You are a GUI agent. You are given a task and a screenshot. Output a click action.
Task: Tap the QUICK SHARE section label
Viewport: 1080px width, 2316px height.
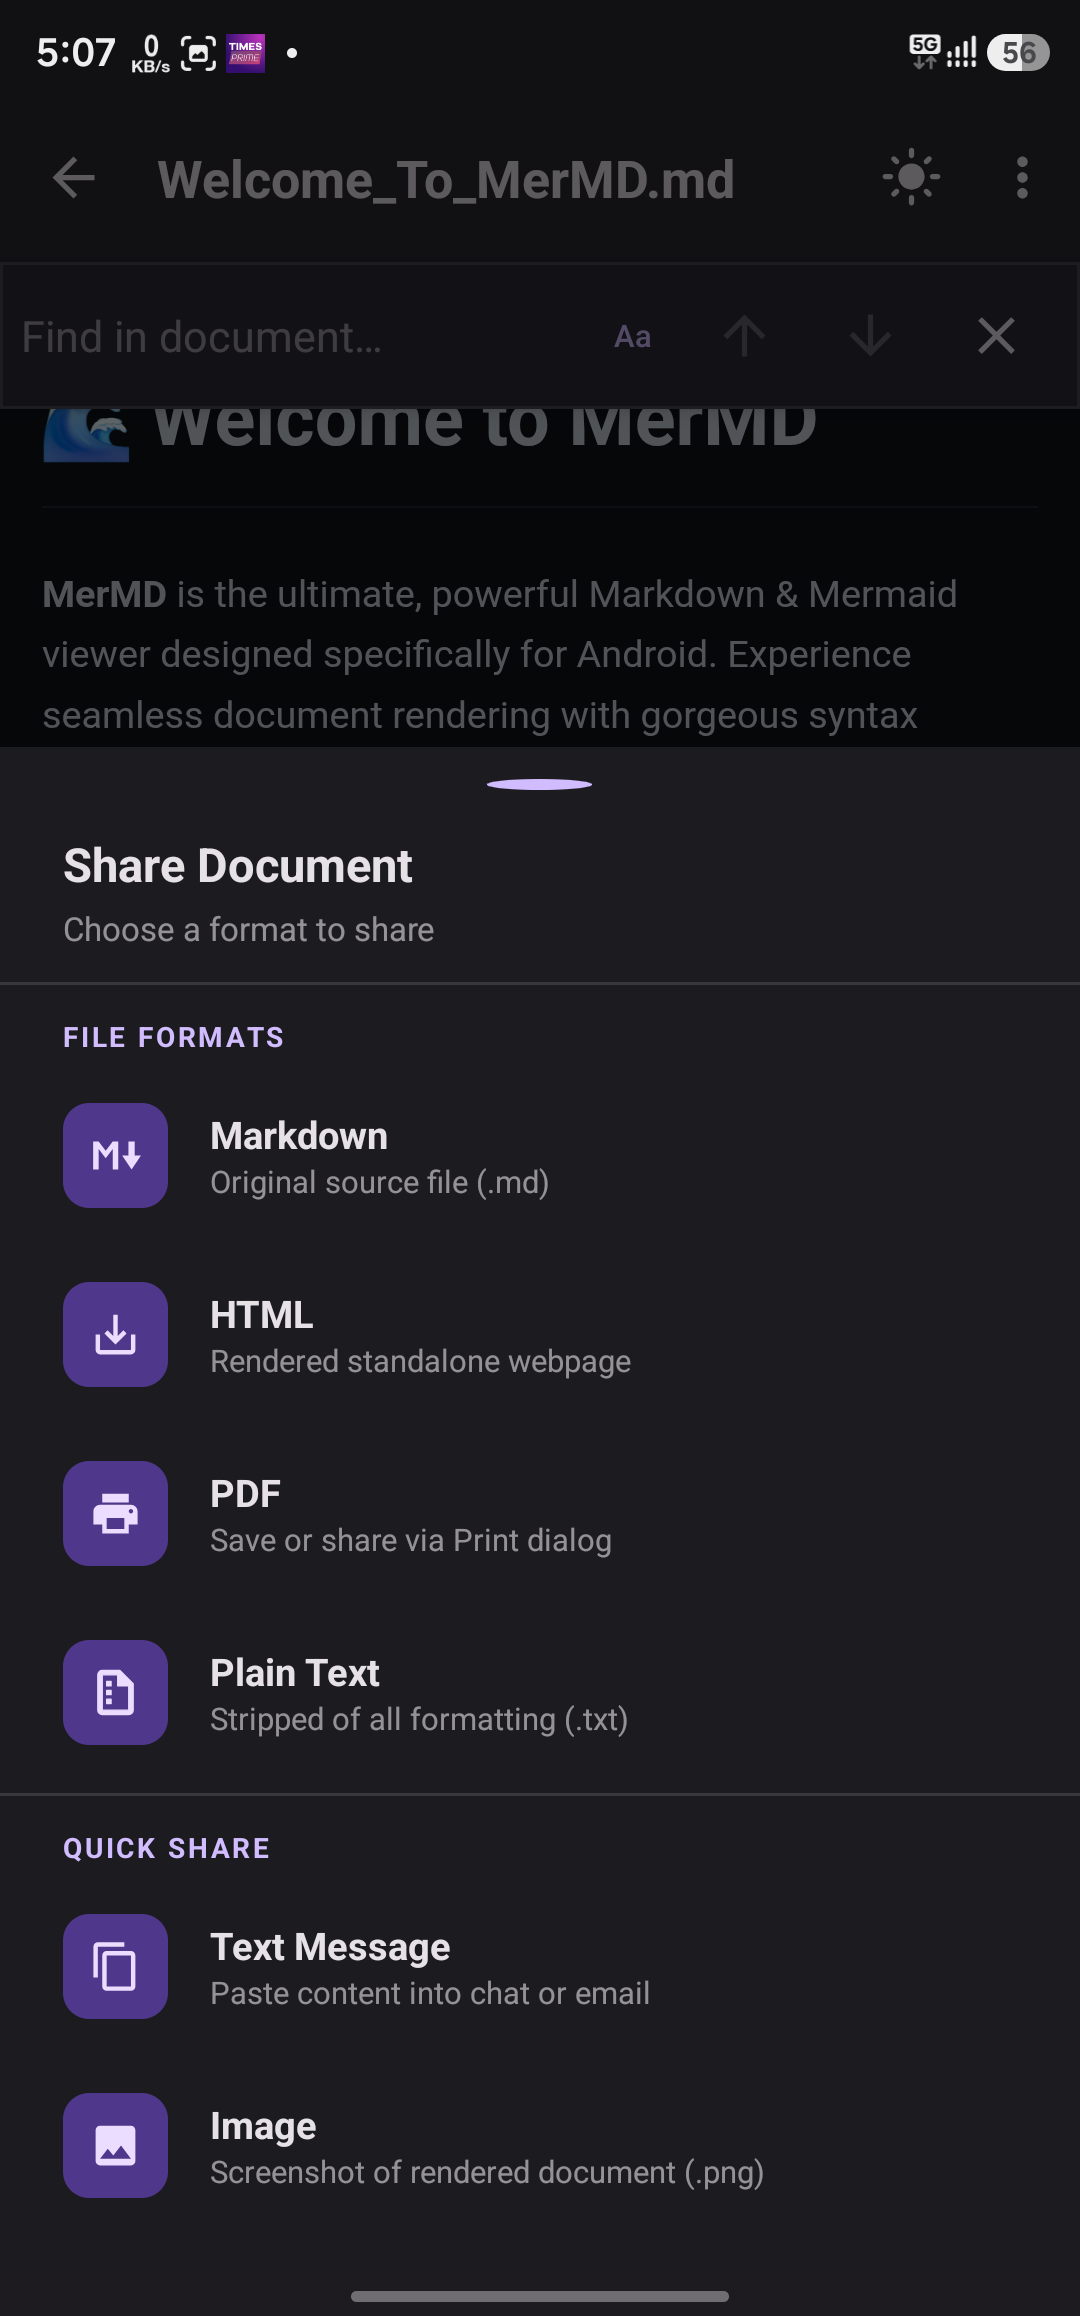167,1848
